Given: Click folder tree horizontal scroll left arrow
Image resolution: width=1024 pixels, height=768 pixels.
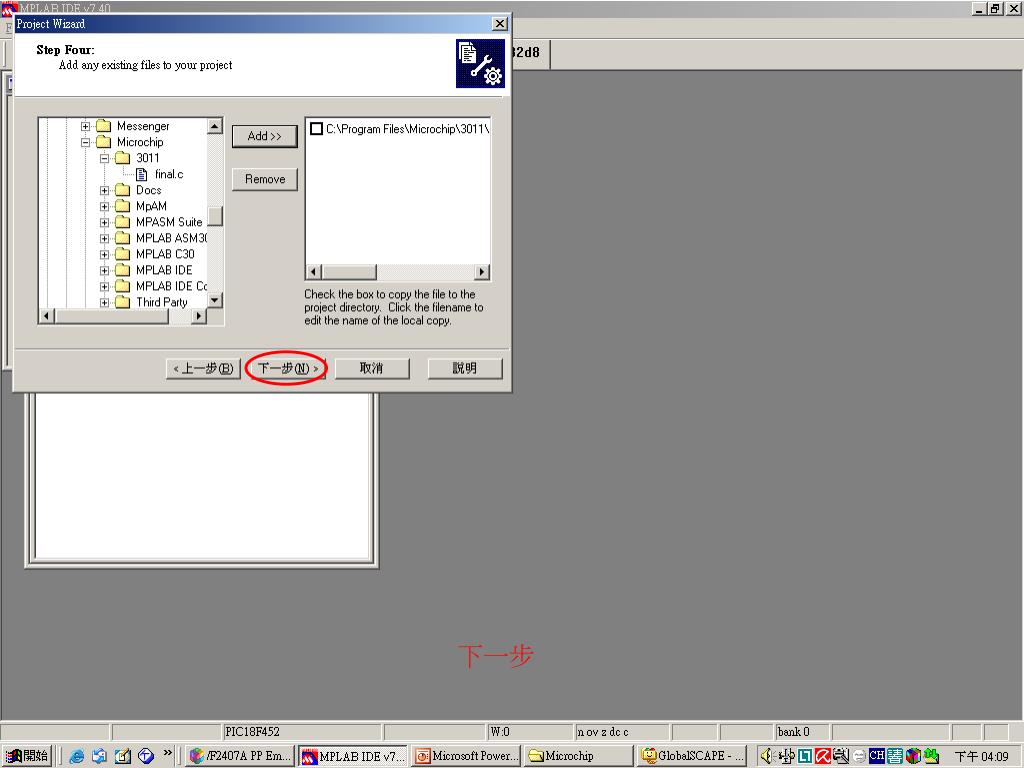Looking at the screenshot, I should point(46,316).
